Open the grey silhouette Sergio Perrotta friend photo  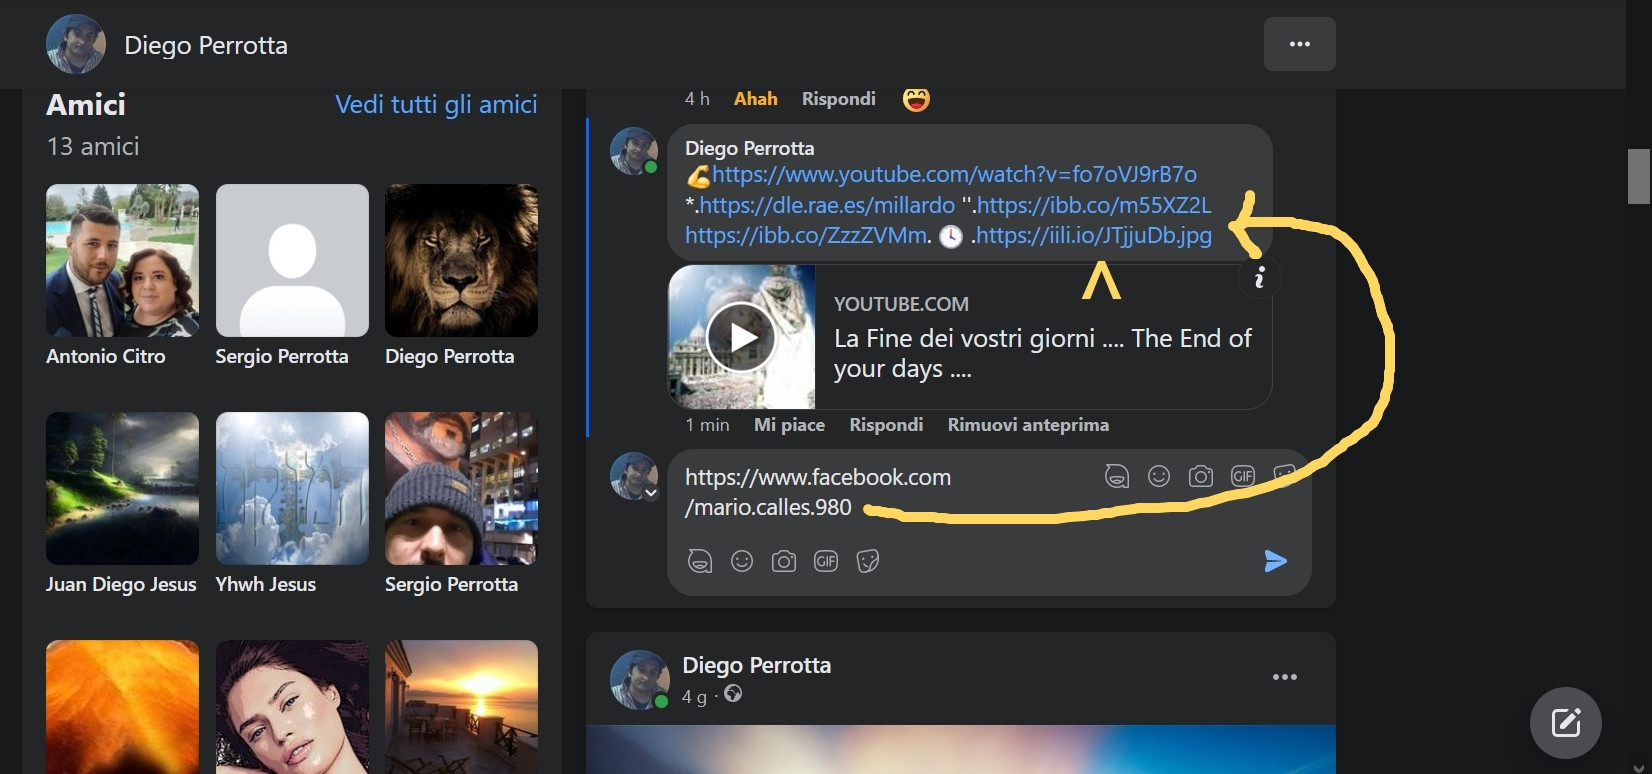point(292,260)
